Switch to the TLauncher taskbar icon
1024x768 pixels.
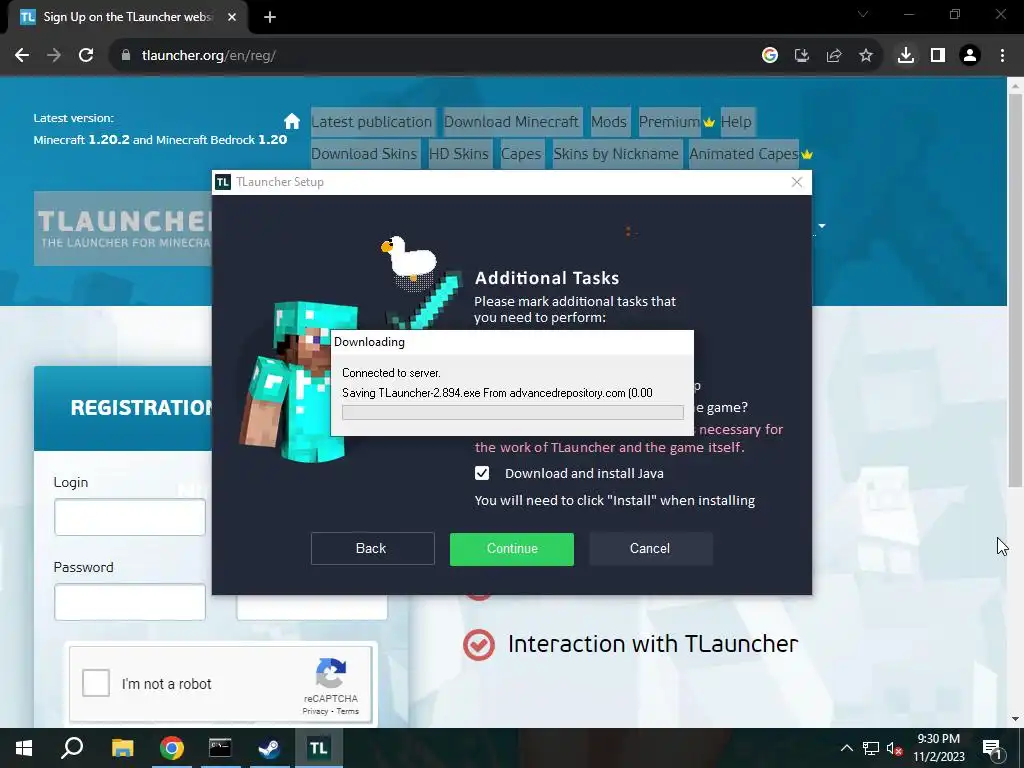pyautogui.click(x=319, y=748)
